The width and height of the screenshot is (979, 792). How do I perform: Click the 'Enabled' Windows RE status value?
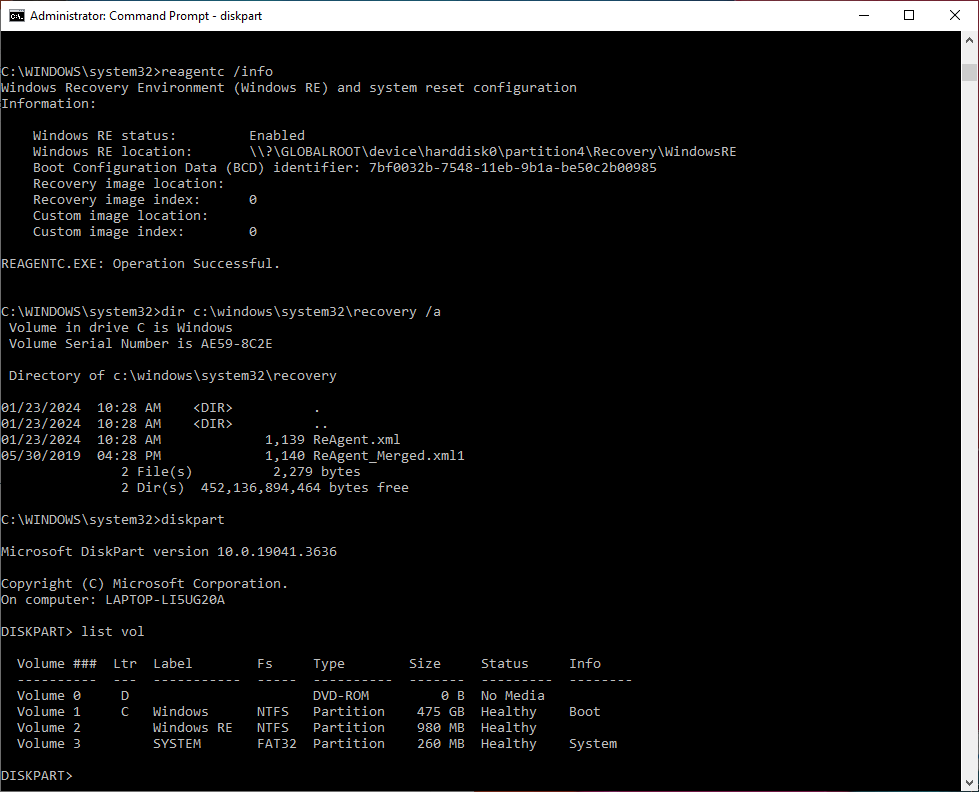277,136
